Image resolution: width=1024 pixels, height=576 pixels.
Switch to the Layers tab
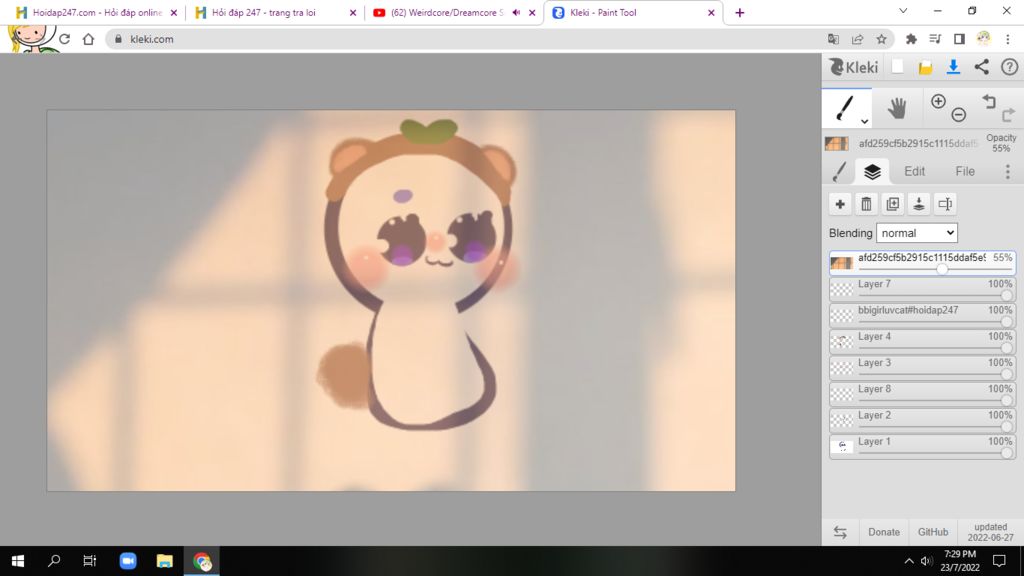point(872,171)
